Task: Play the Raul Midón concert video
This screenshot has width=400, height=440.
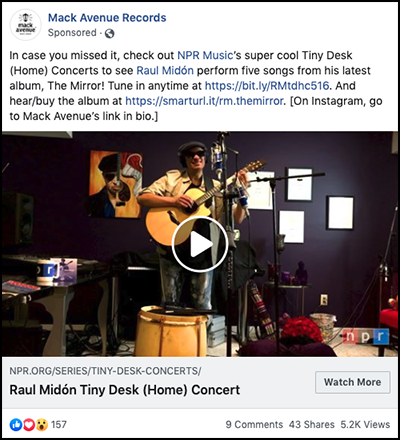Action: pyautogui.click(x=200, y=244)
